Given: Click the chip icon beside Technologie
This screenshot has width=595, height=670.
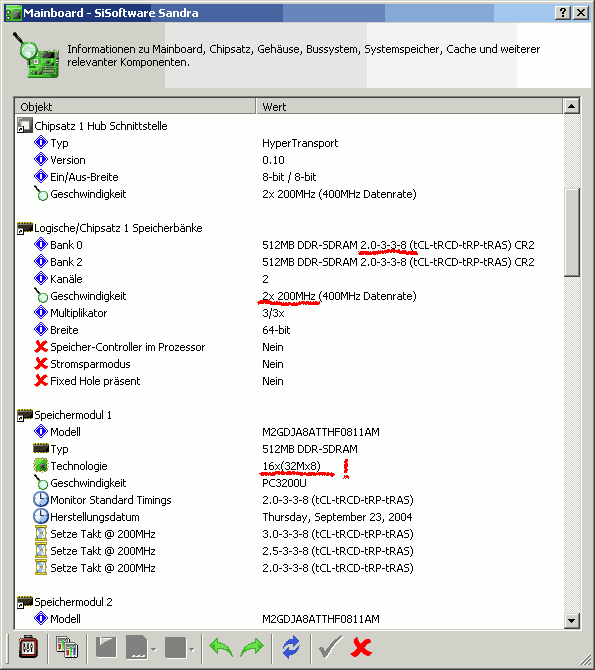Looking at the screenshot, I should click(41, 465).
